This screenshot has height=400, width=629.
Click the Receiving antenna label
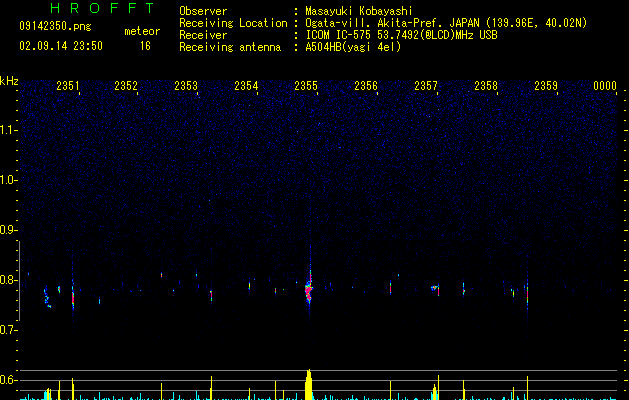[x=230, y=47]
